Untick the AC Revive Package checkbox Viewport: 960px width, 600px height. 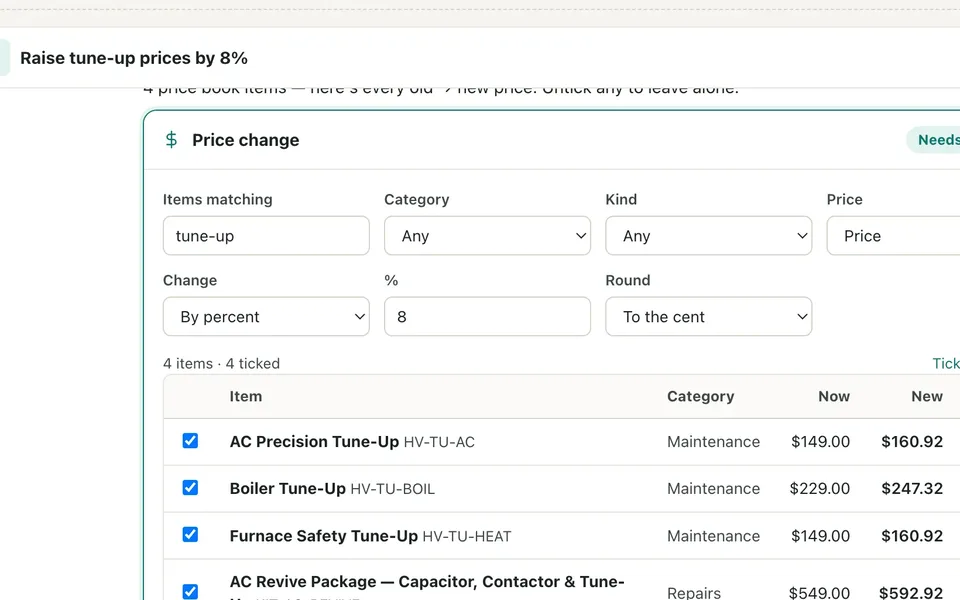[x=190, y=591]
